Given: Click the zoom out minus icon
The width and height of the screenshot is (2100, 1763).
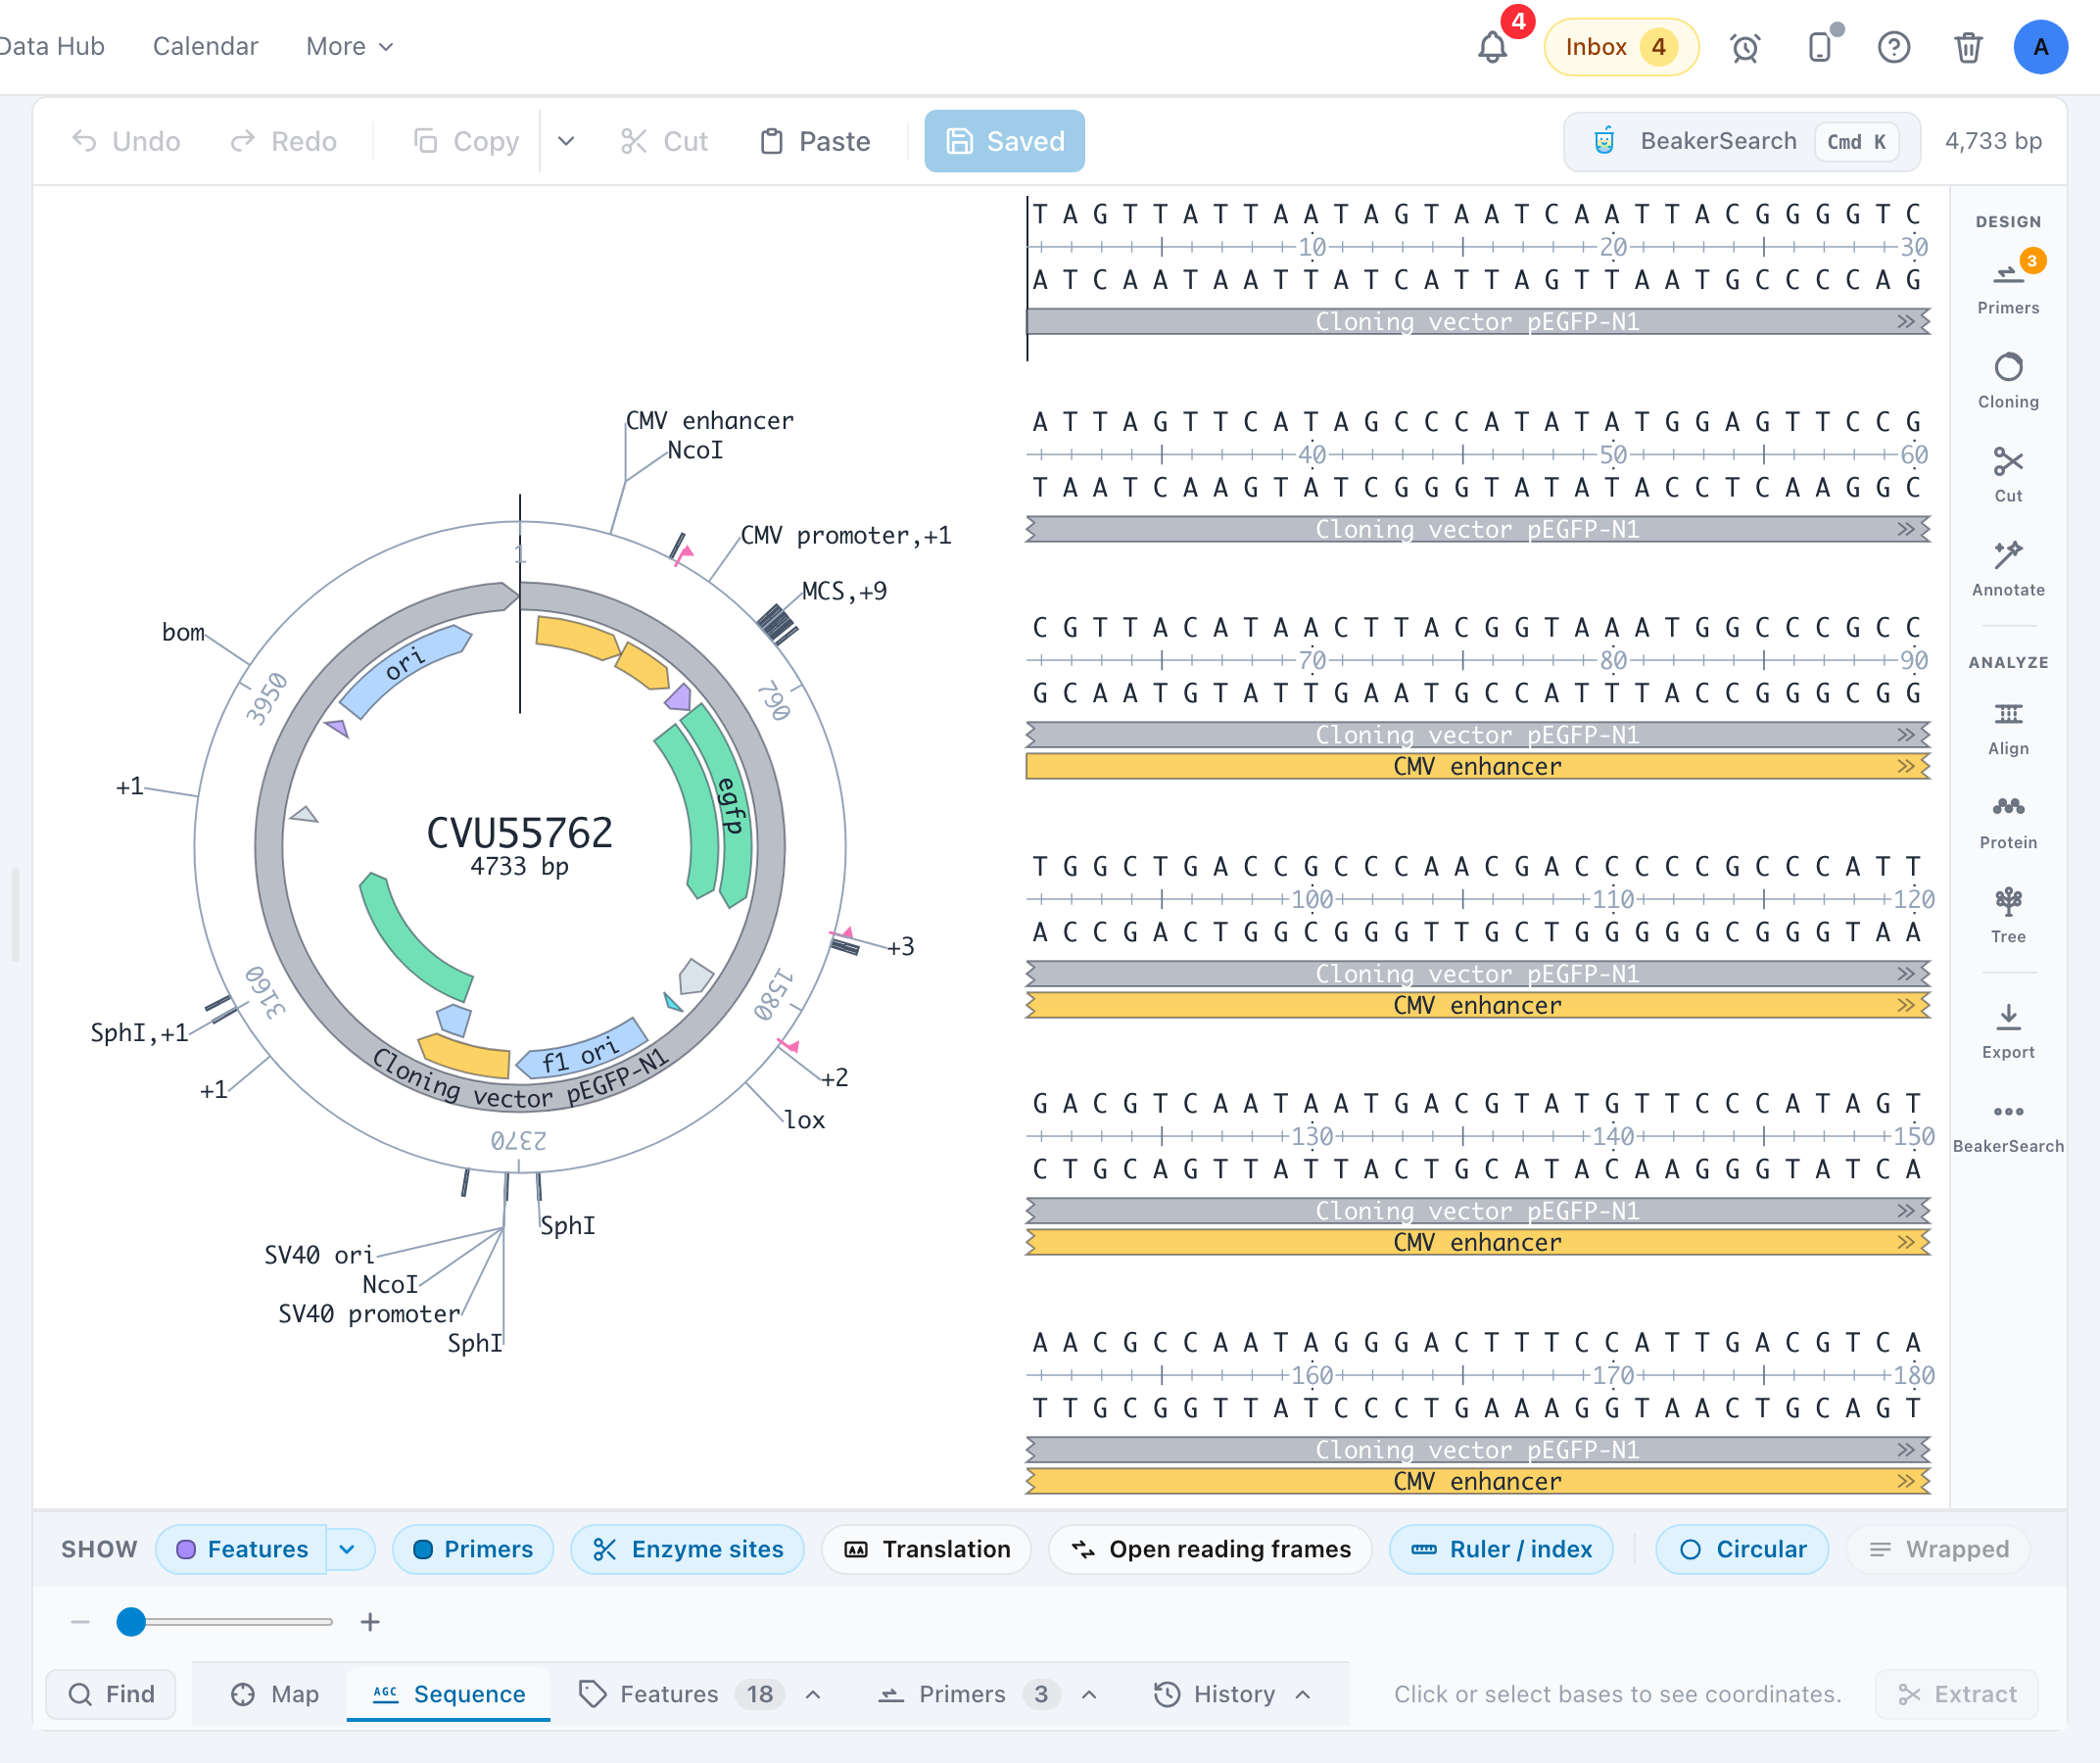Looking at the screenshot, I should pyautogui.click(x=81, y=1621).
